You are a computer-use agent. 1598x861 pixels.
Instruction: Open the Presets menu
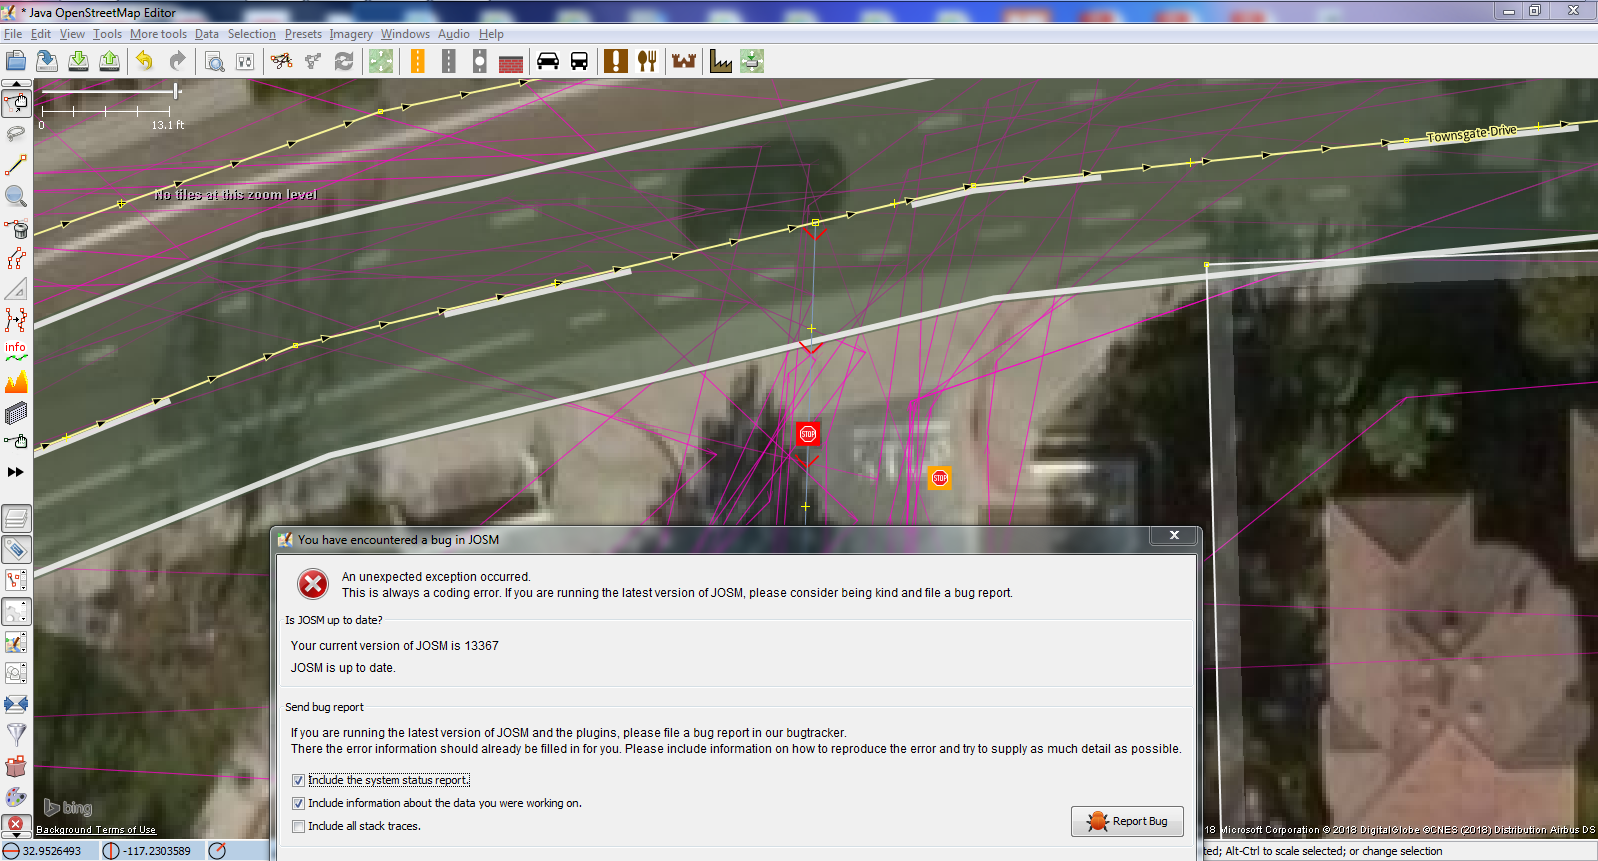303,34
